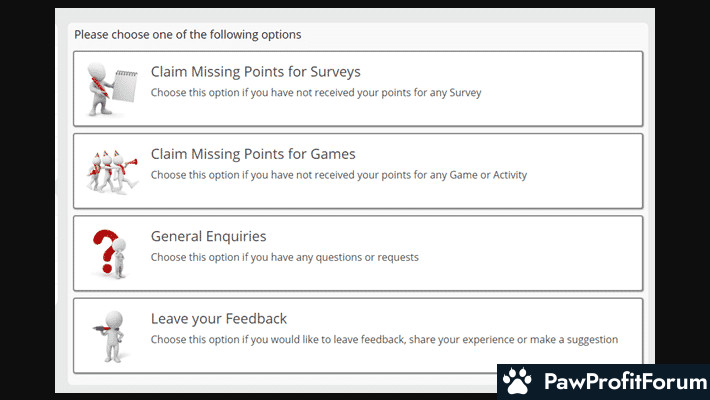This screenshot has width=710, height=400.
Task: Click the share your experience description text
Action: 384,339
